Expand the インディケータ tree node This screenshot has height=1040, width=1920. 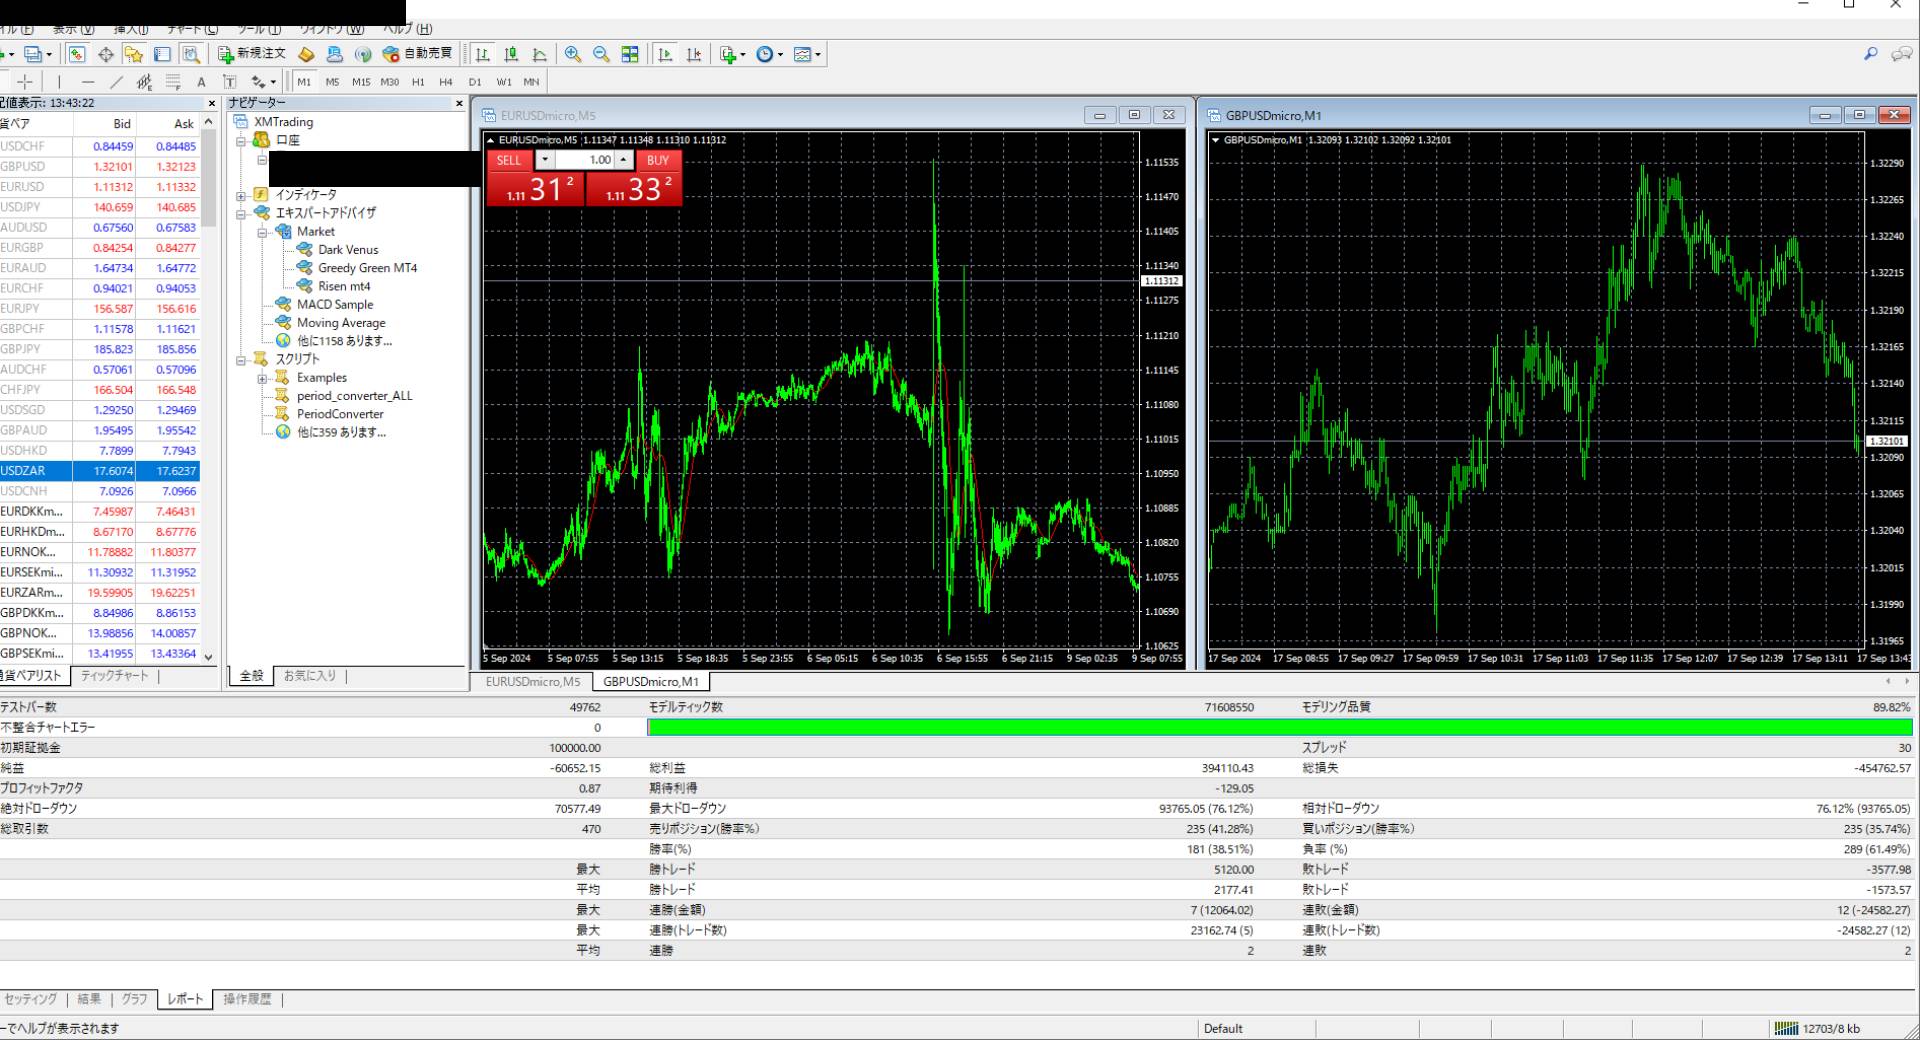[241, 195]
